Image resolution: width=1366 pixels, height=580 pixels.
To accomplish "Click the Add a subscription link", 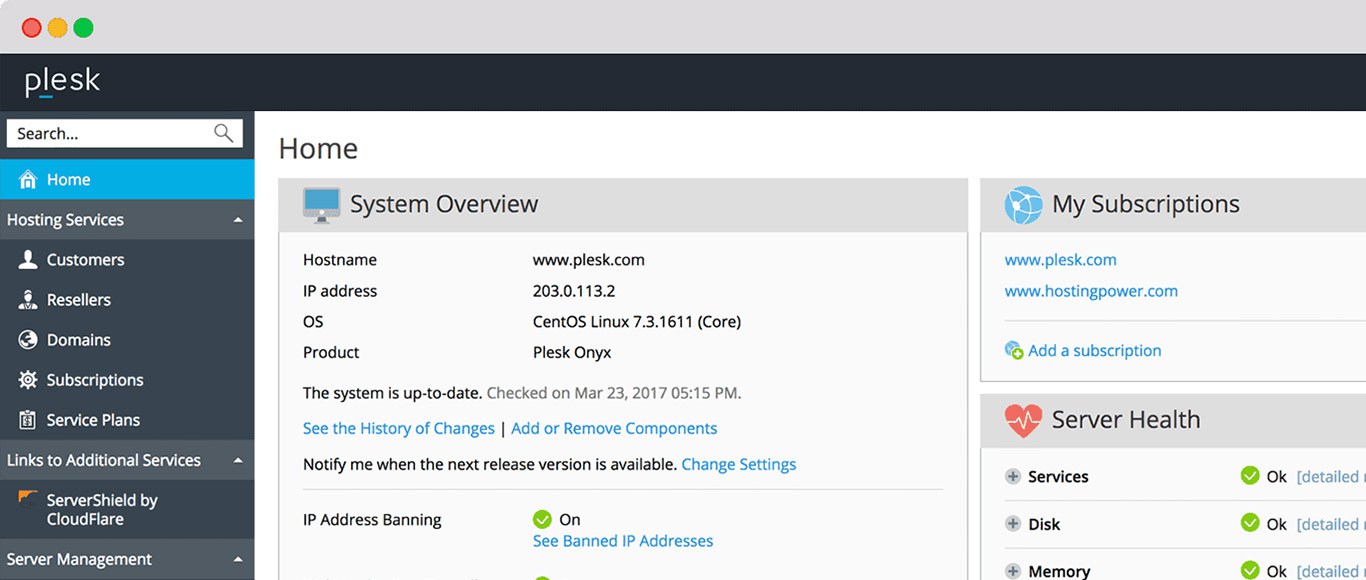I will tap(1095, 351).
